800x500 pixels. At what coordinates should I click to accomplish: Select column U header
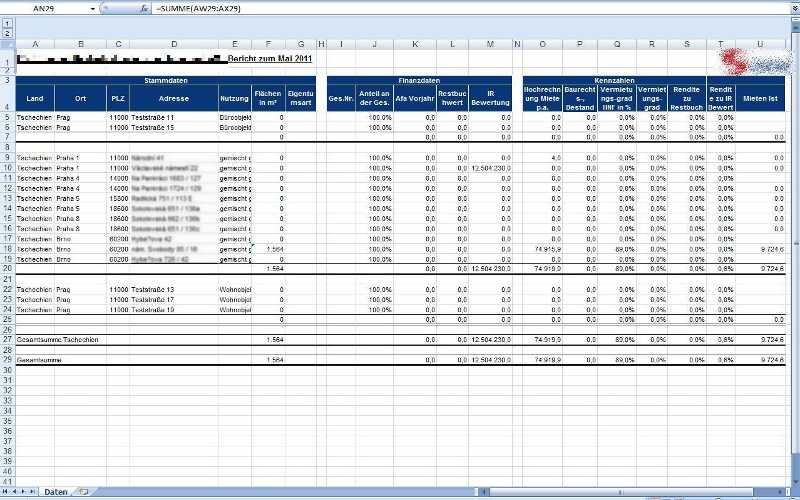point(760,44)
